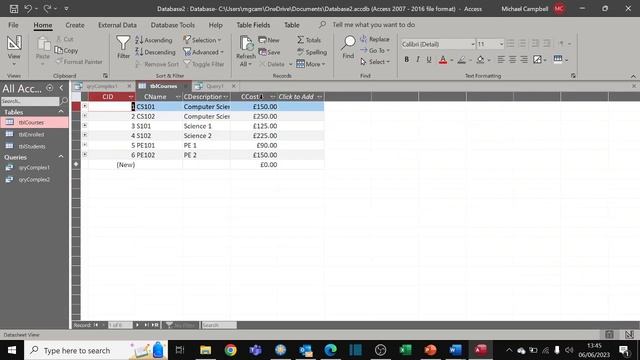Image resolution: width=640 pixels, height=360 pixels.
Task: Click Refresh All icon
Action: coord(246,51)
